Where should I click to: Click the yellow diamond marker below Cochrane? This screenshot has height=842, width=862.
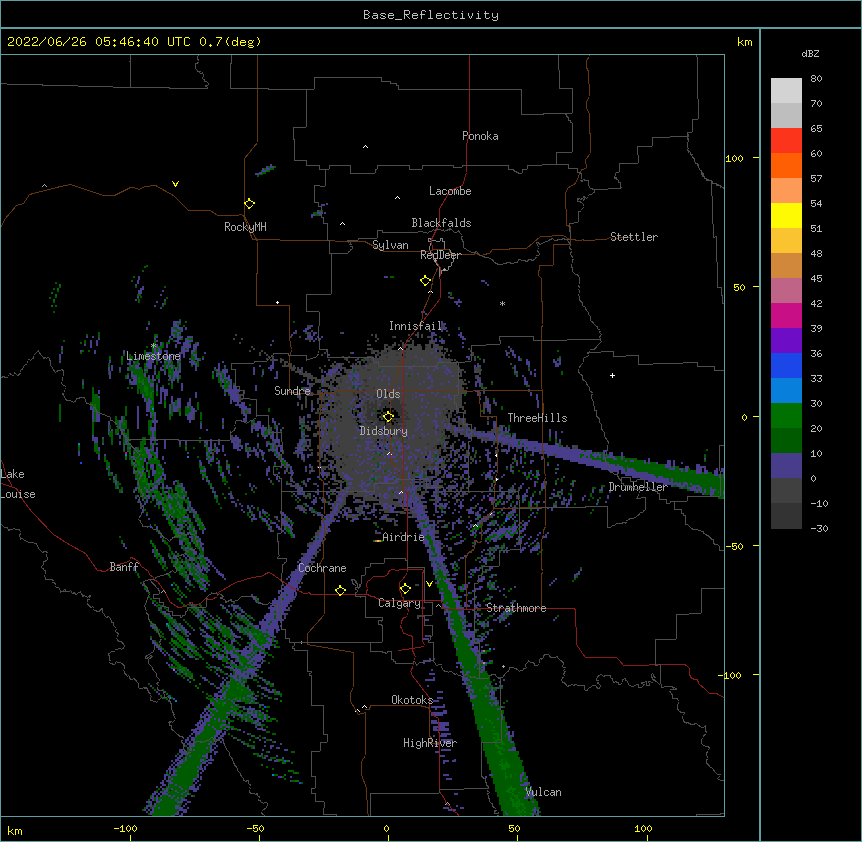[x=340, y=590]
